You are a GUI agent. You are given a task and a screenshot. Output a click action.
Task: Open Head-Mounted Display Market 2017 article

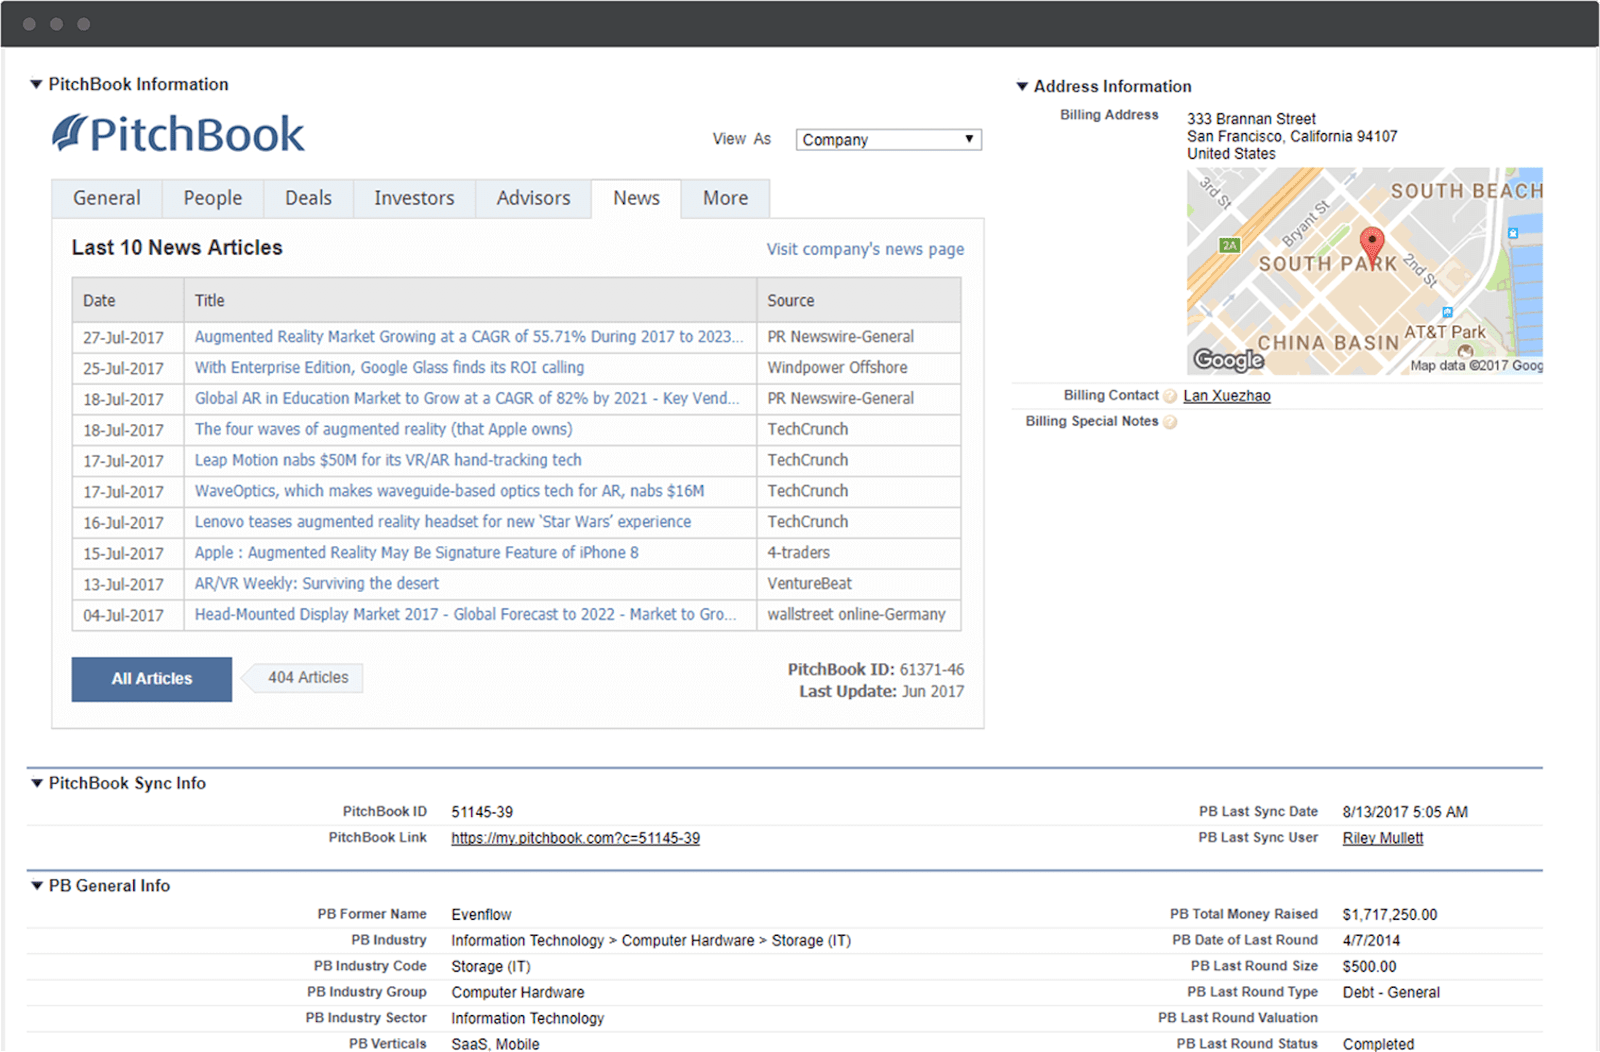click(x=465, y=615)
